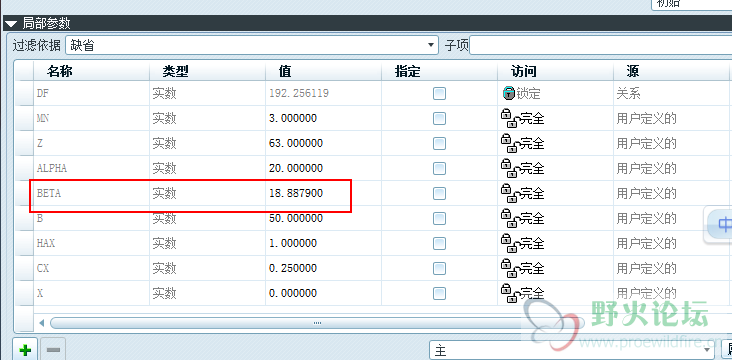Remove parameter with the minus button

pyautogui.click(x=53, y=349)
